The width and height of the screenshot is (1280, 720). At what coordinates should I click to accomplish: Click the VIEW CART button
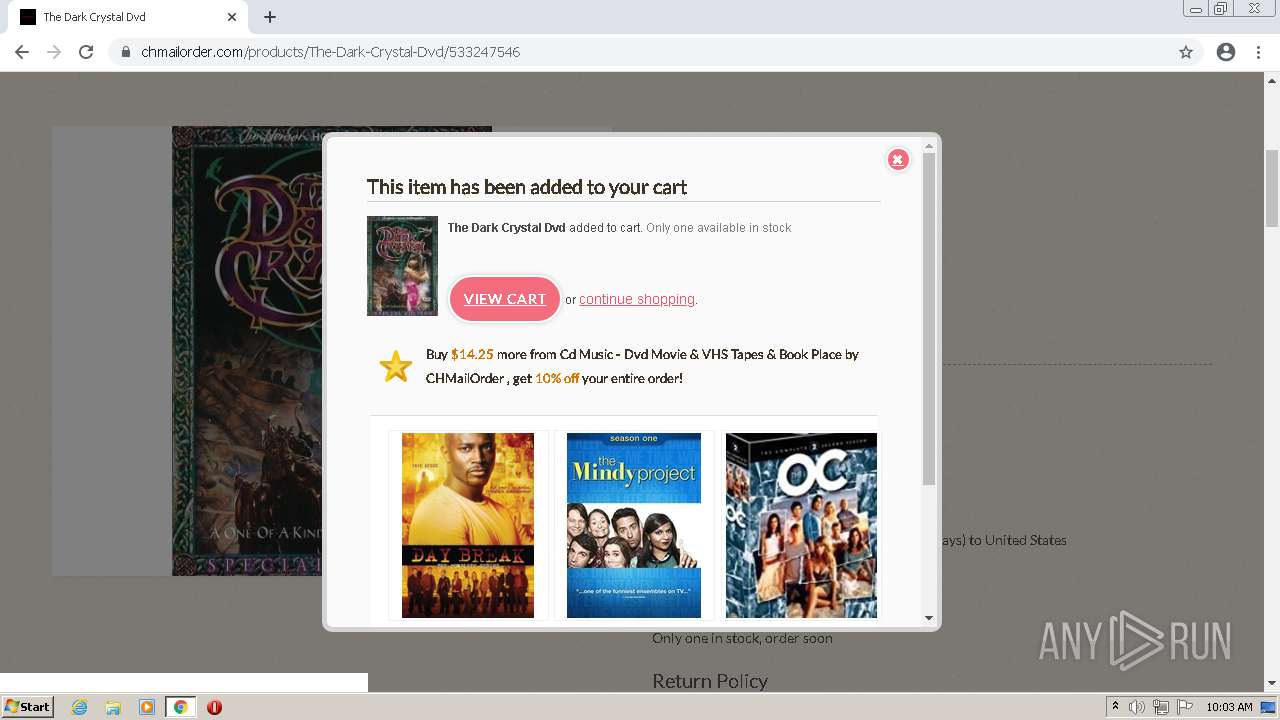click(x=505, y=299)
